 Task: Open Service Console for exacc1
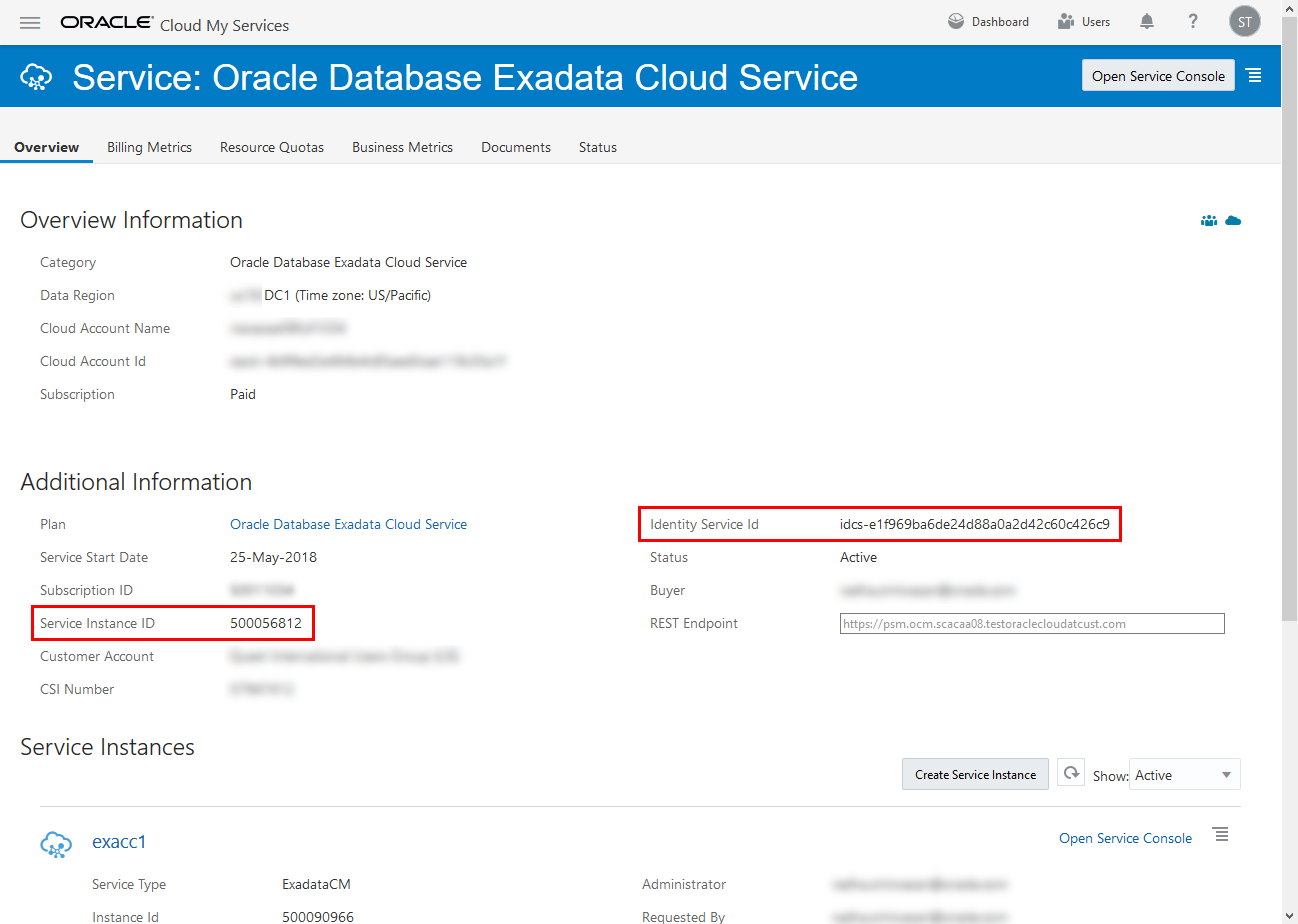pos(1125,838)
